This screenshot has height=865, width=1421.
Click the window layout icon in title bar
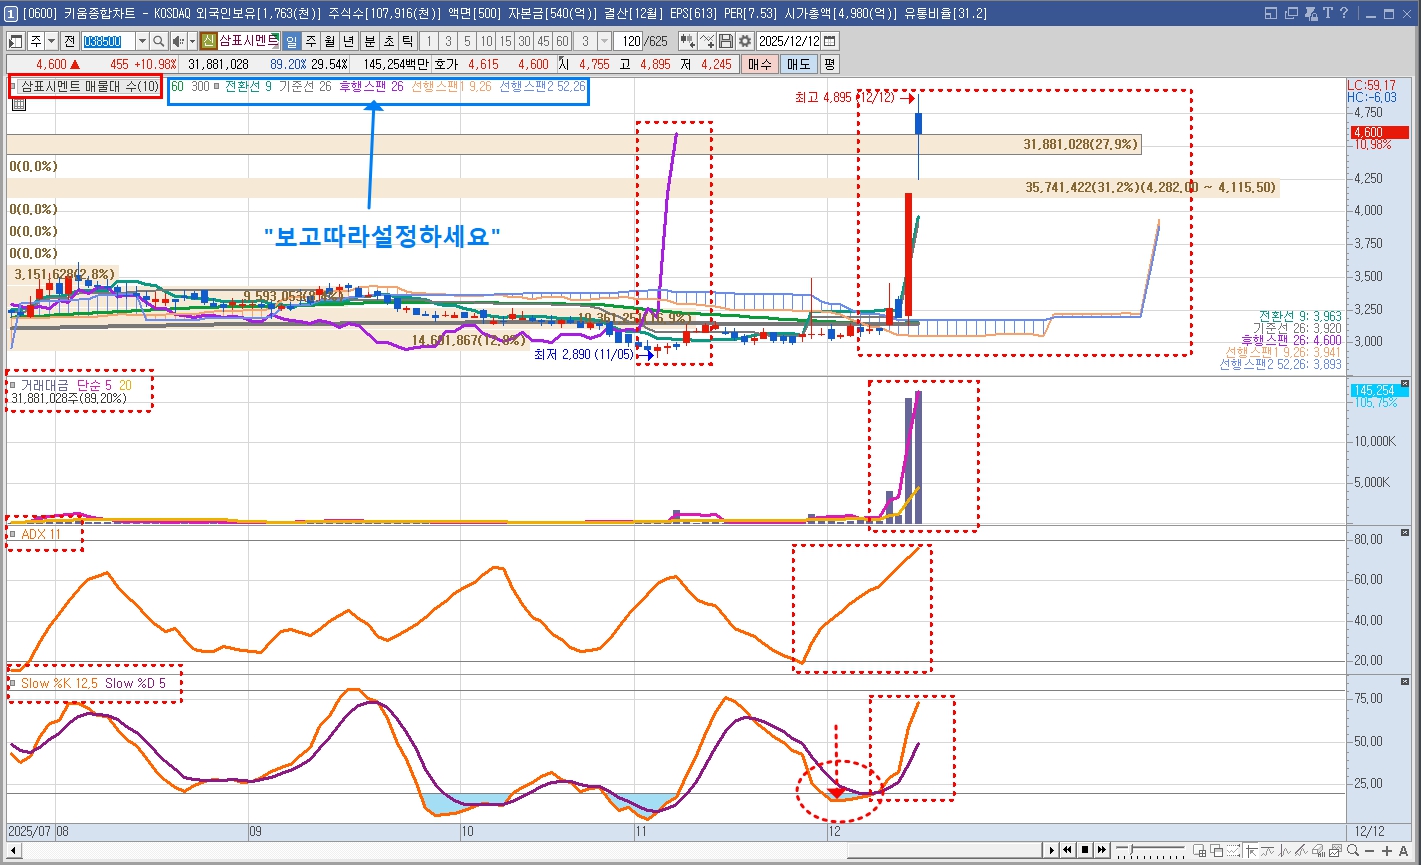pos(1271,13)
